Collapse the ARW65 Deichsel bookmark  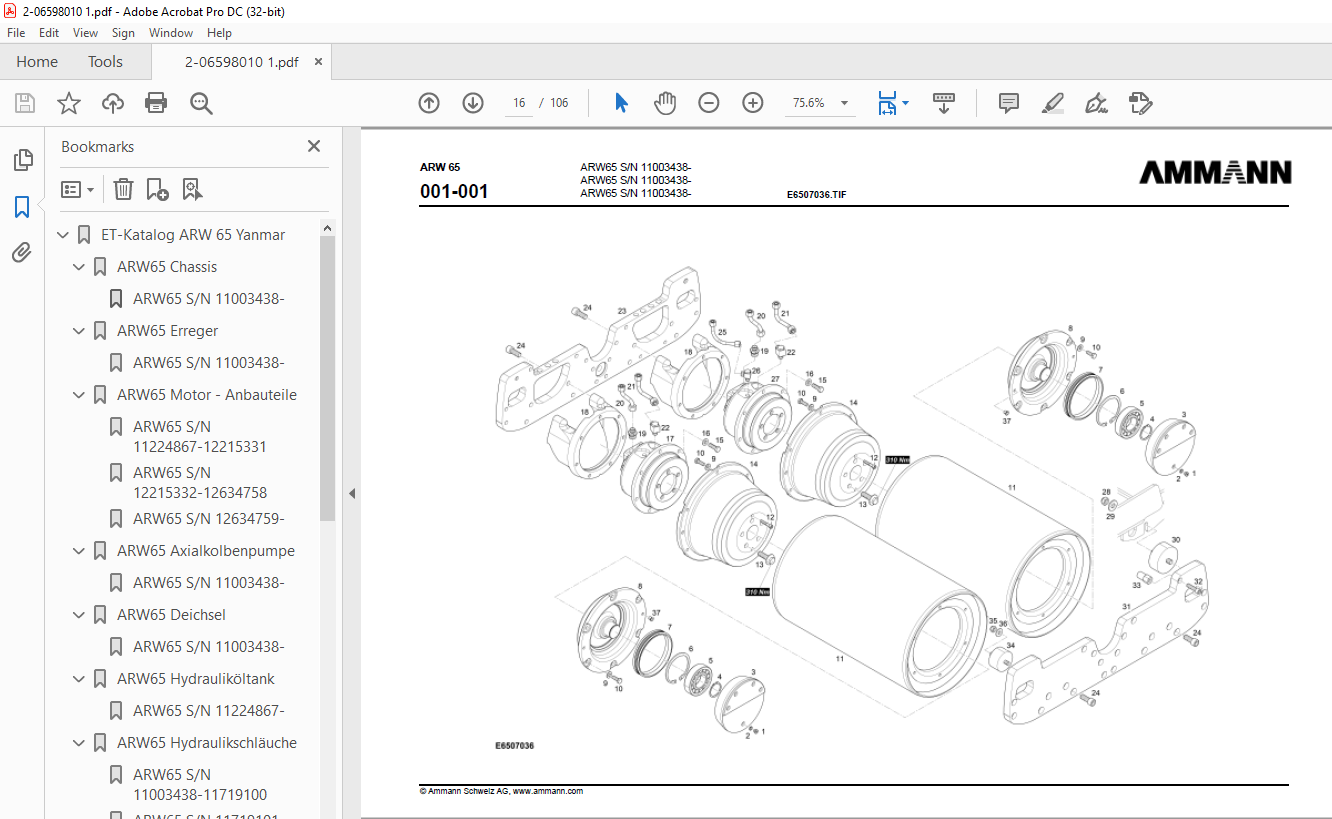(x=79, y=615)
